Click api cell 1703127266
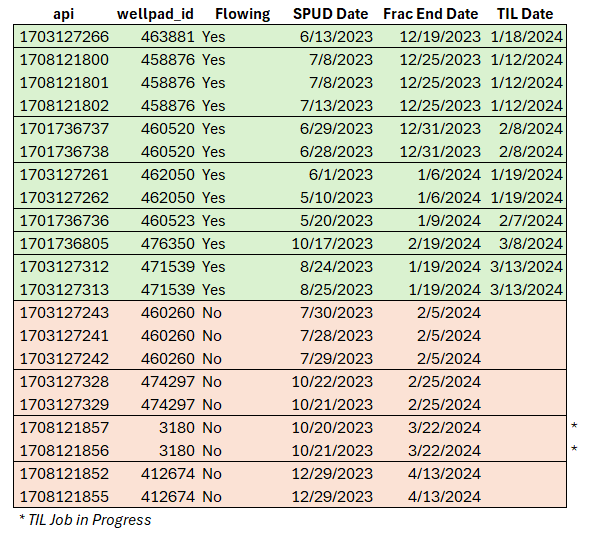 [x=64, y=37]
